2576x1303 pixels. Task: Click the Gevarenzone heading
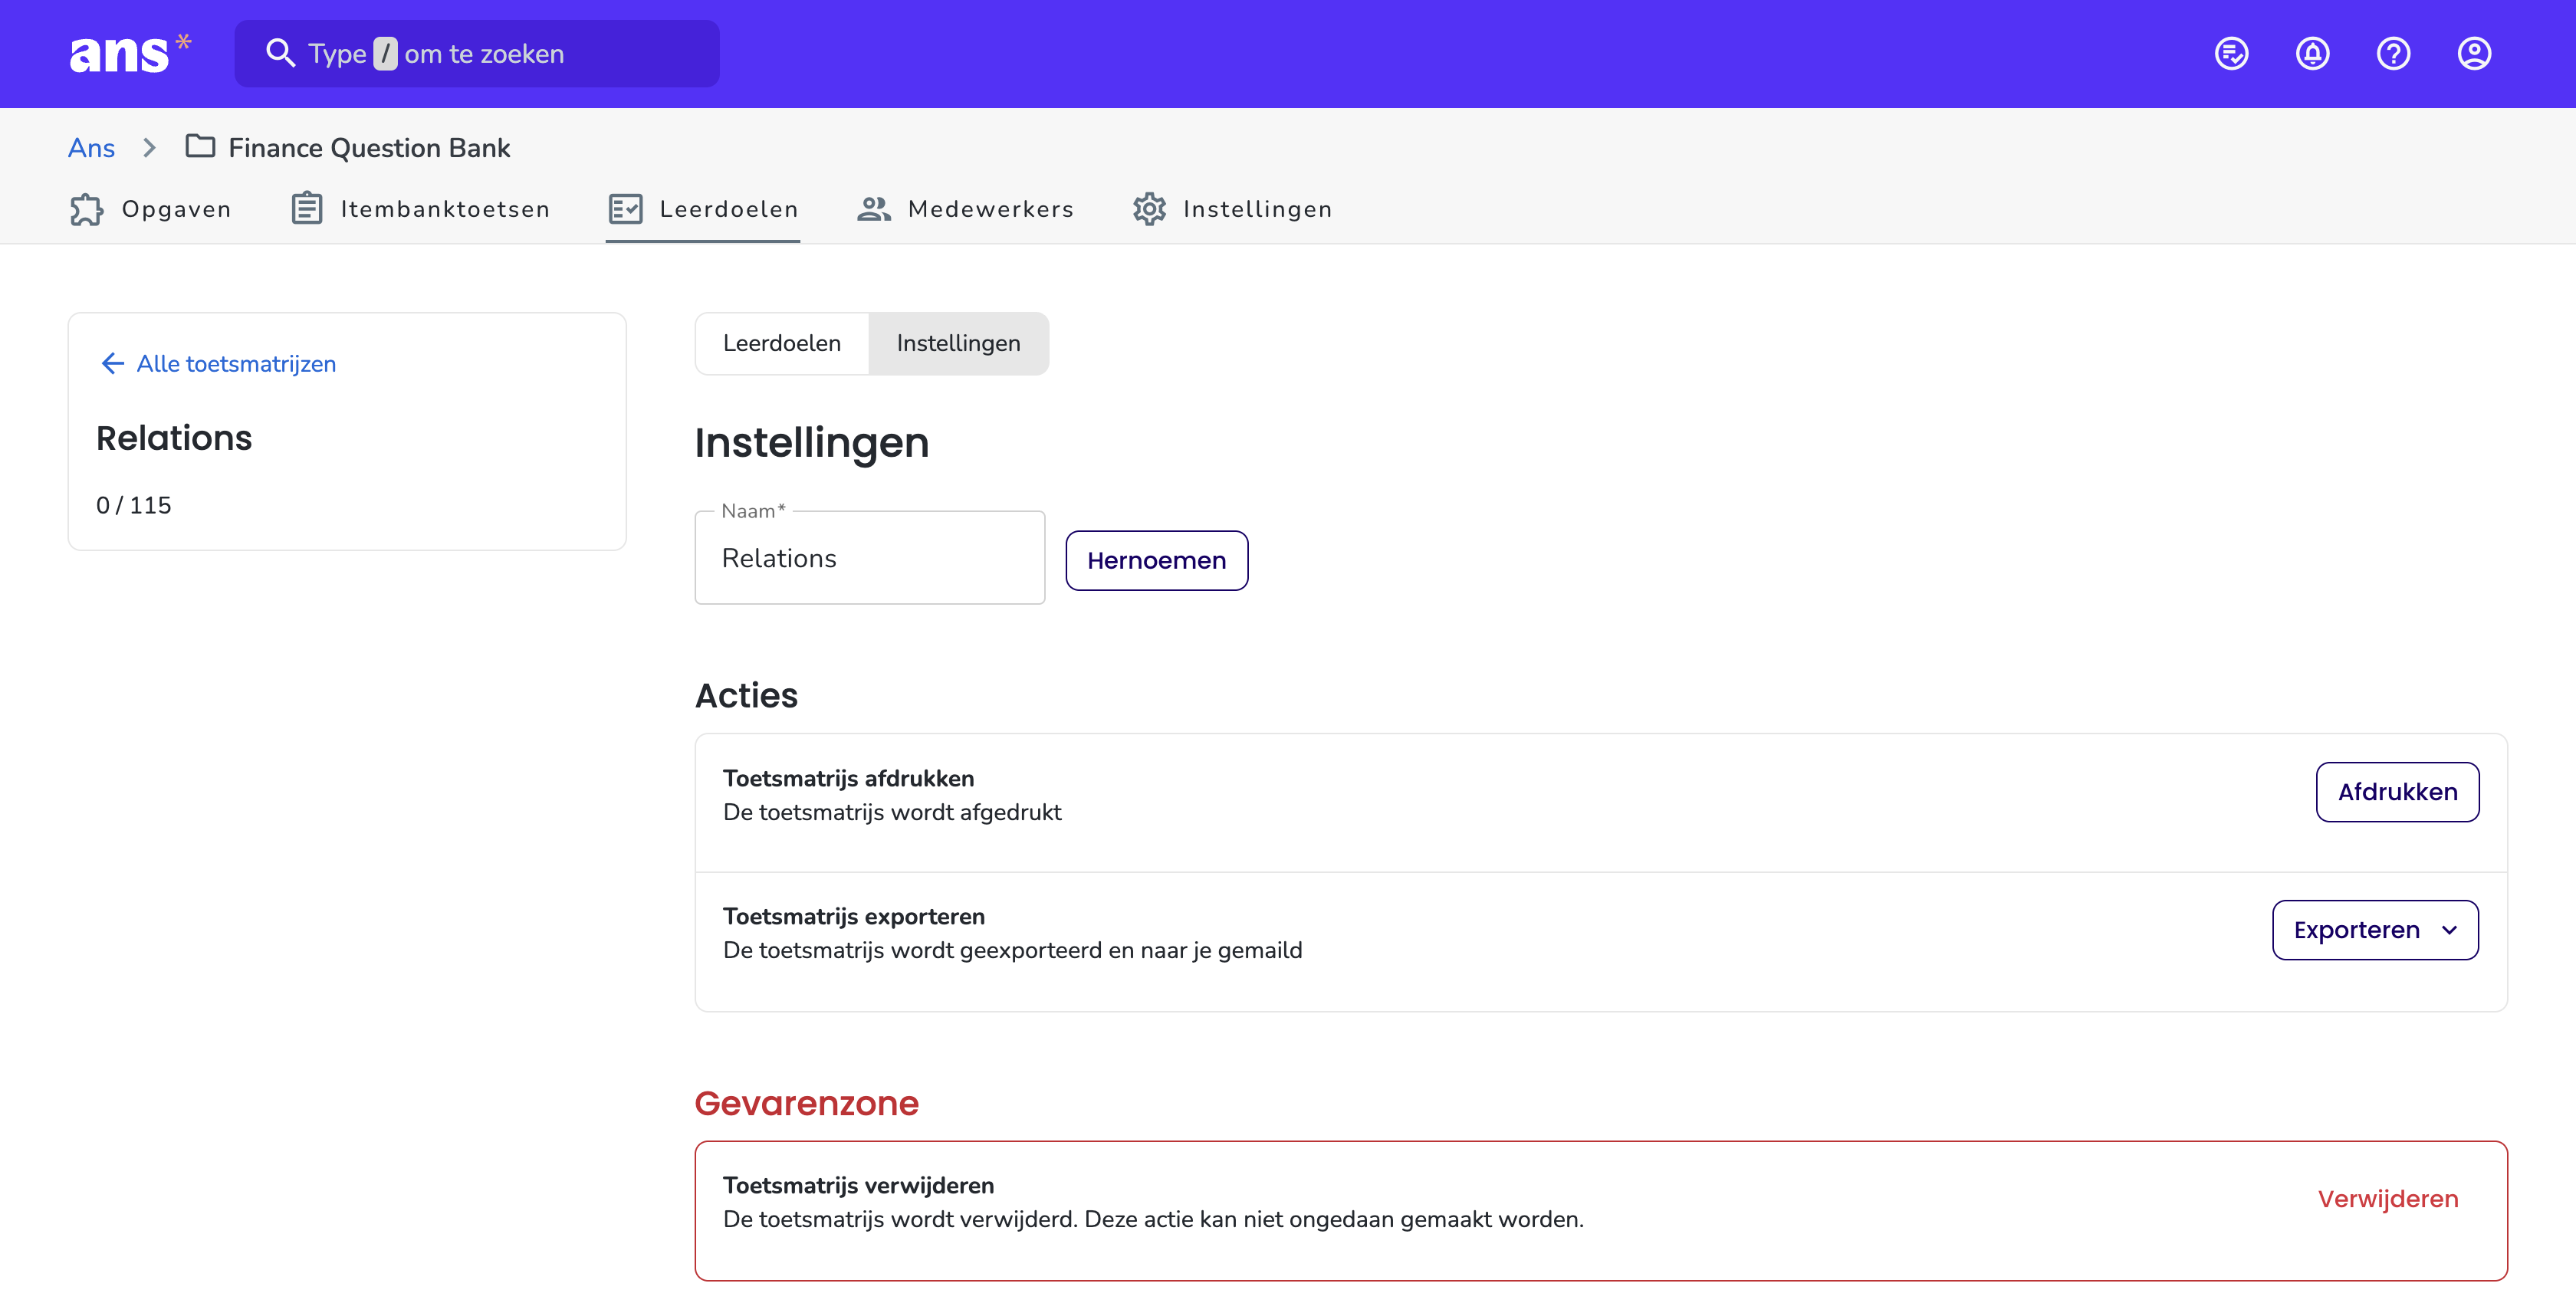click(x=807, y=1103)
